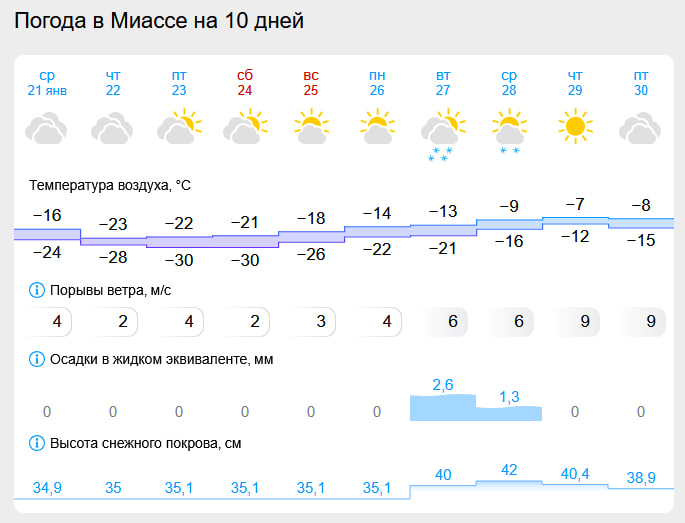The width and height of the screenshot is (685, 523).
Task: Click the light snow icon for Wednesday 28
Action: coord(508,131)
